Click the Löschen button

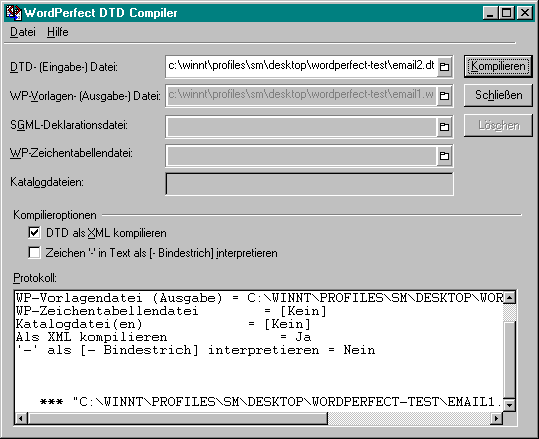pos(498,125)
